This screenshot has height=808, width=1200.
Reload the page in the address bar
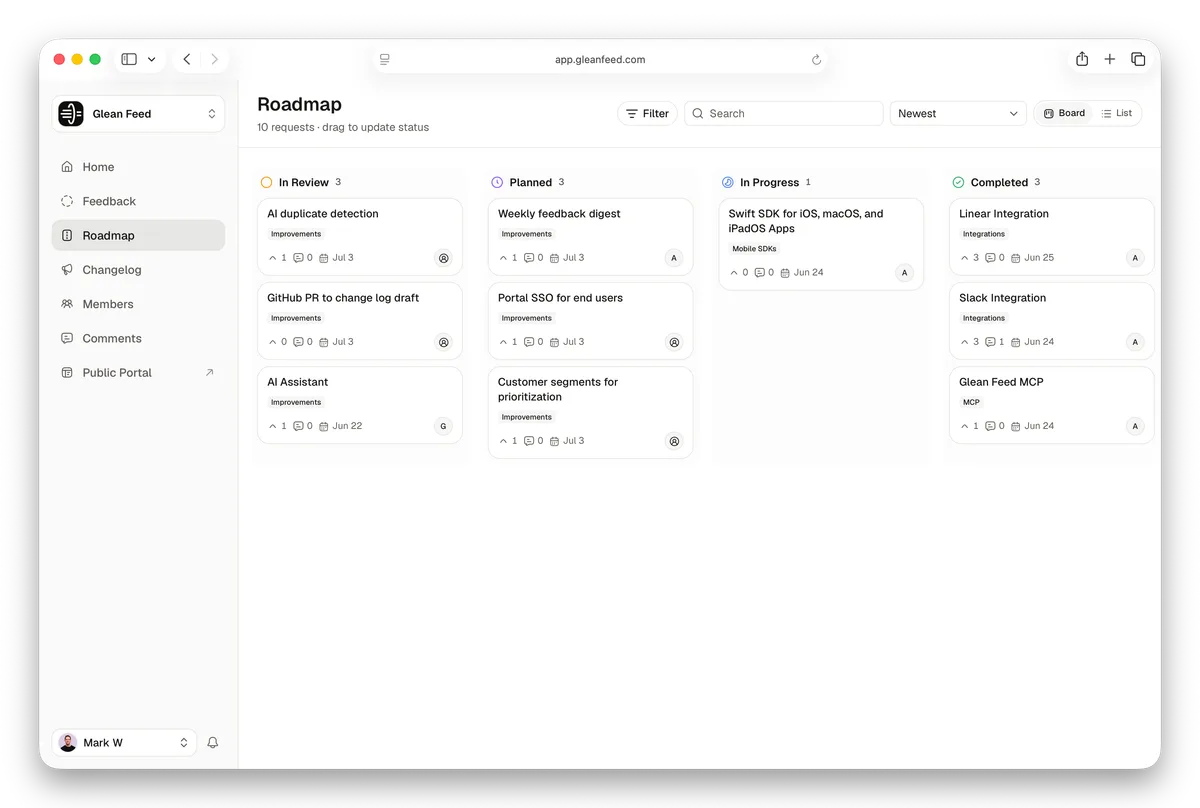coord(816,60)
